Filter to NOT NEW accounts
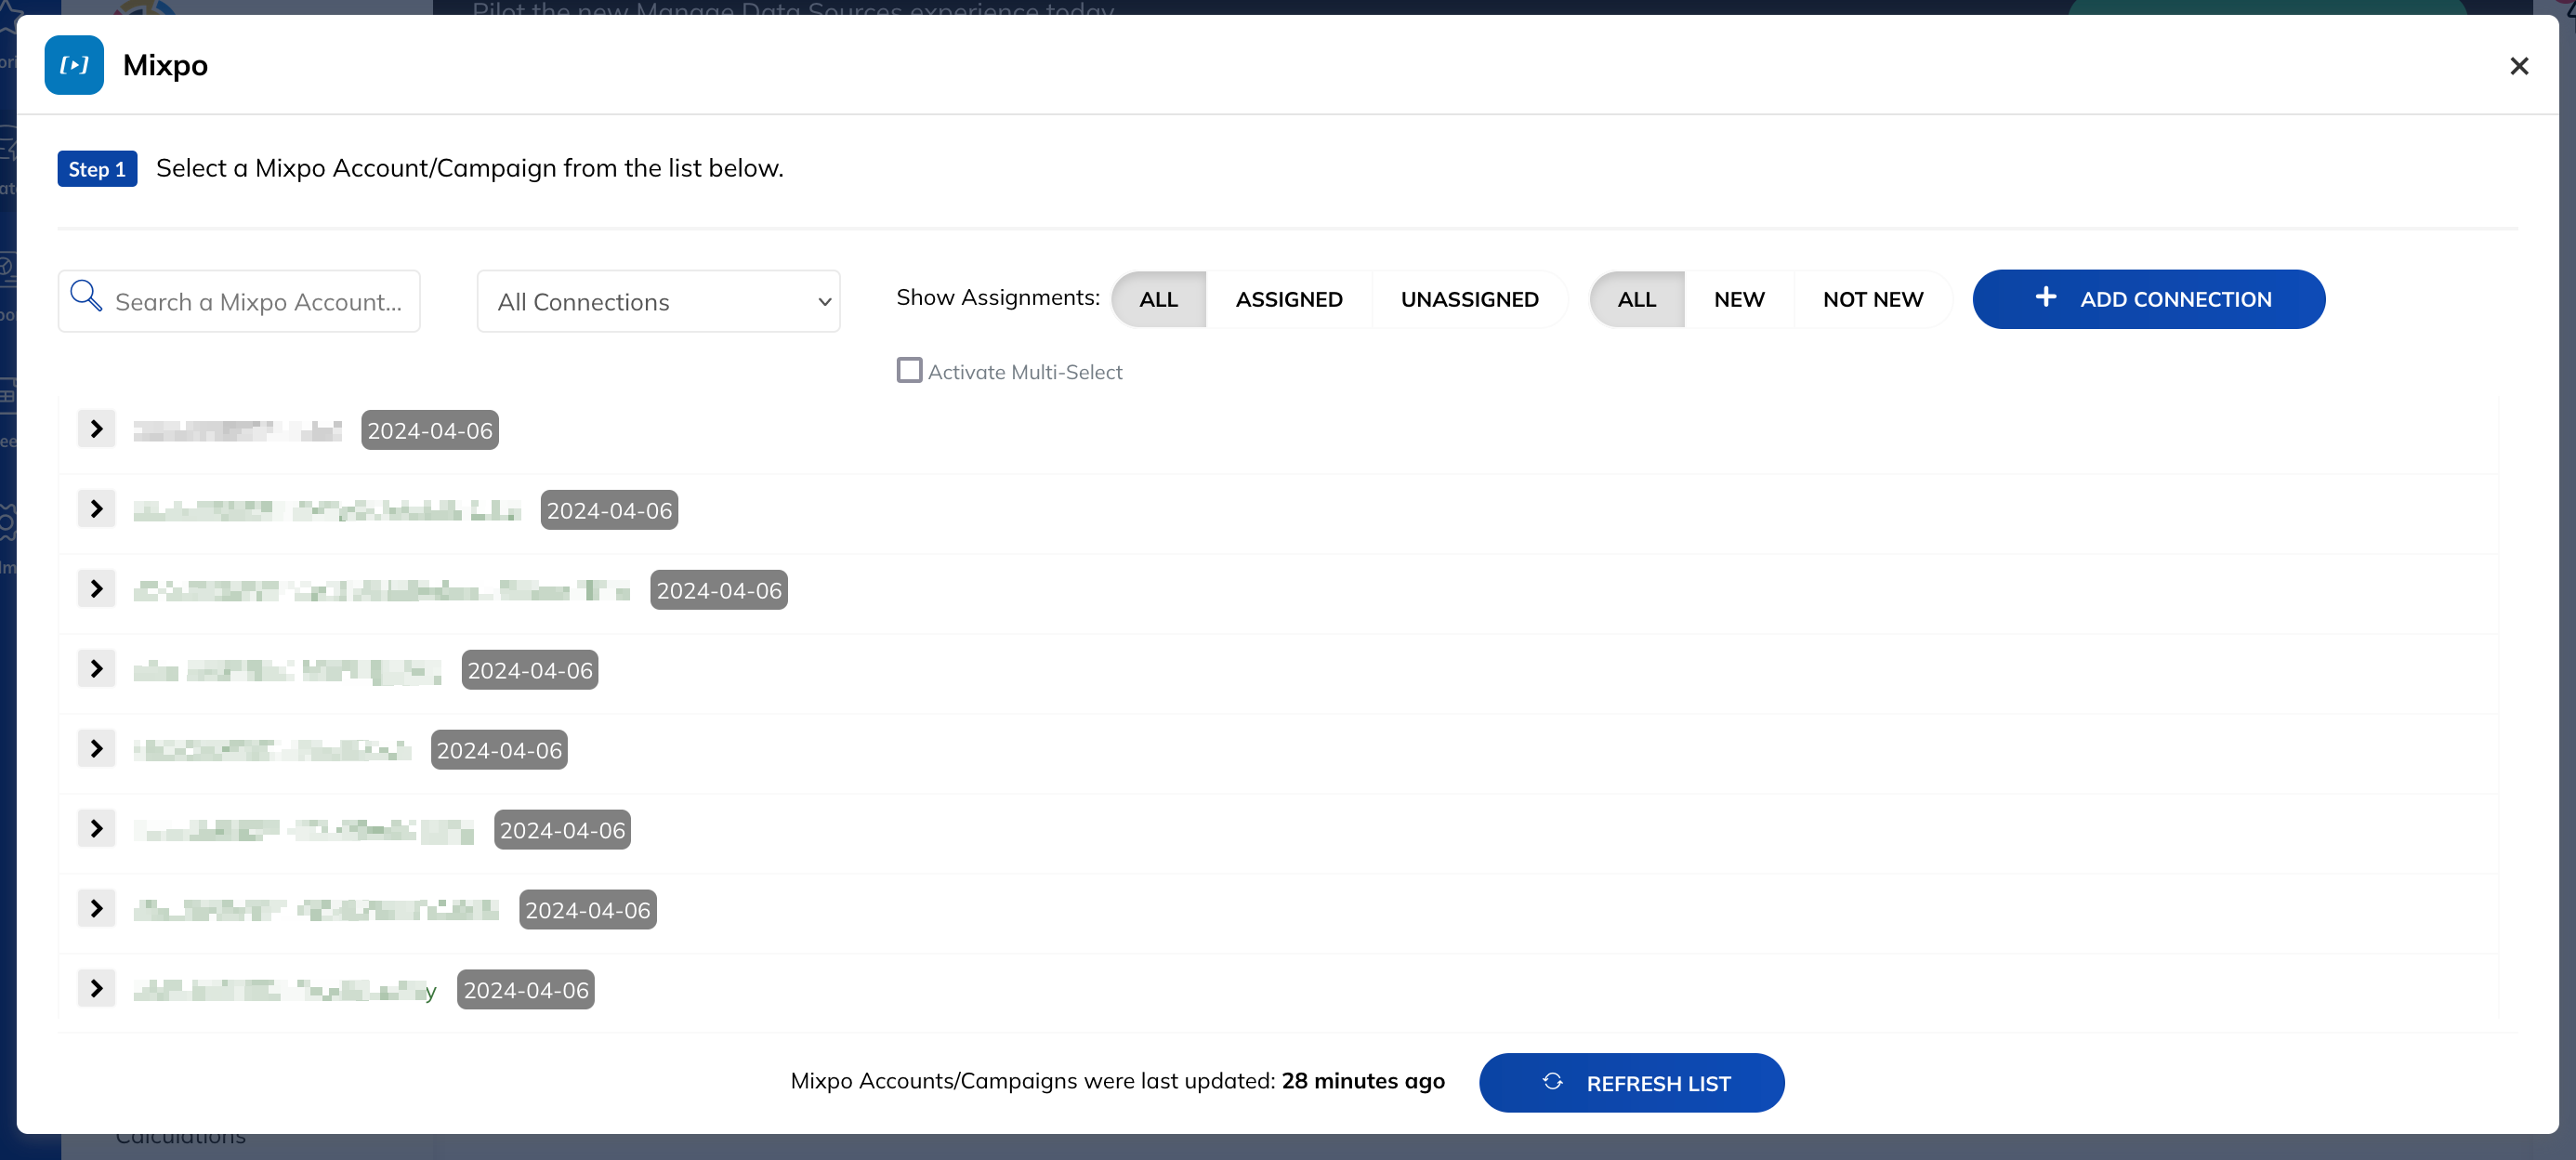This screenshot has height=1160, width=2576. (x=1872, y=299)
